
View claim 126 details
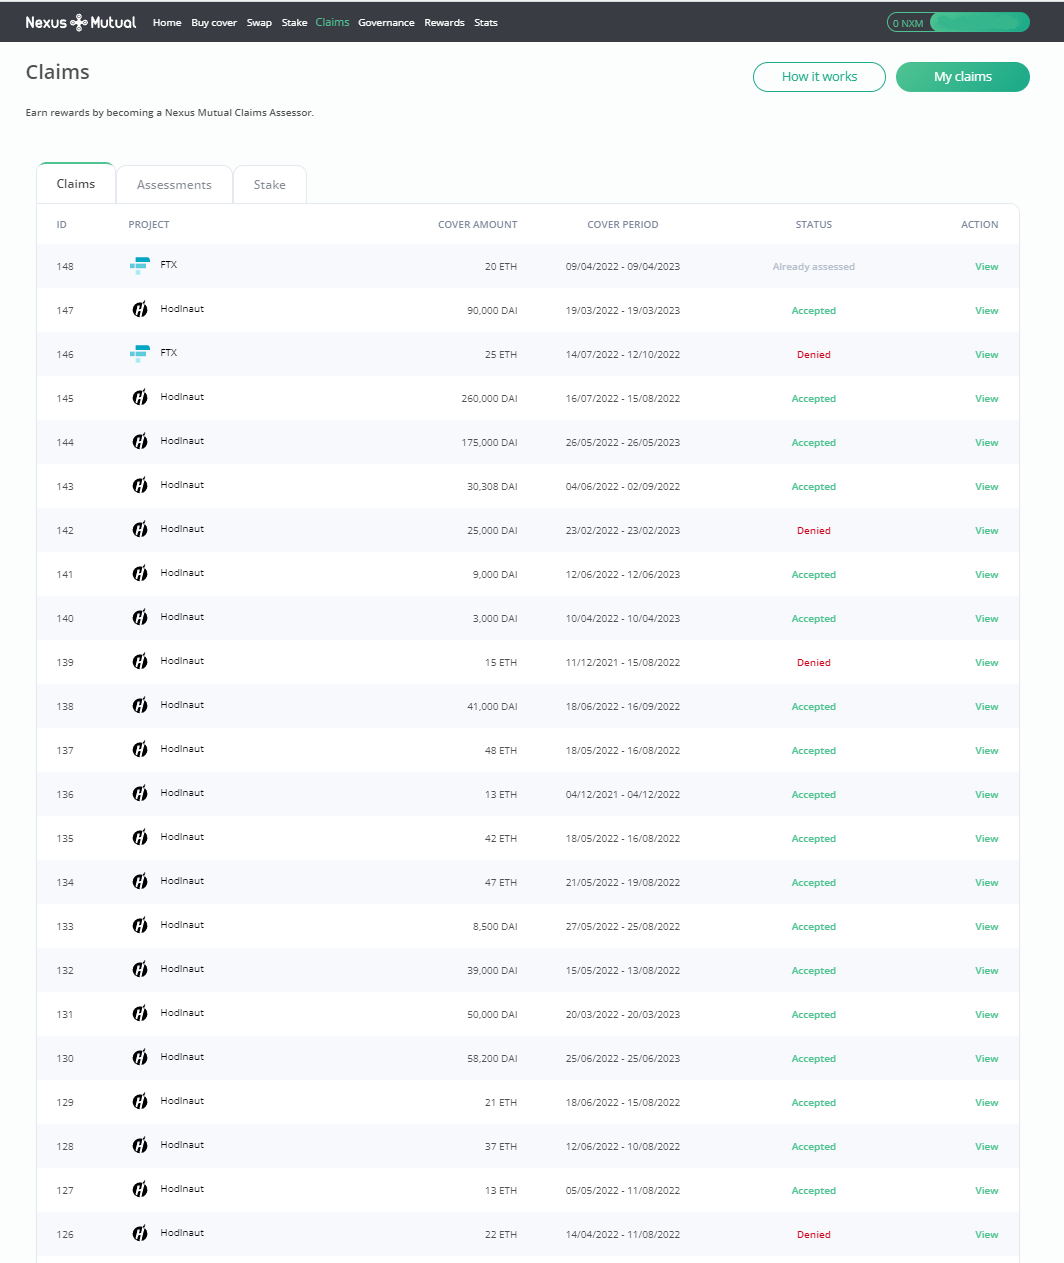[987, 1235]
